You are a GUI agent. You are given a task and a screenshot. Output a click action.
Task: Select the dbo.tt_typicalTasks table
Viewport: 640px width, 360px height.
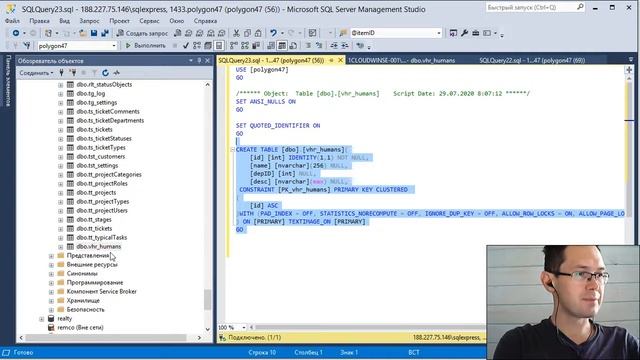[102, 238]
